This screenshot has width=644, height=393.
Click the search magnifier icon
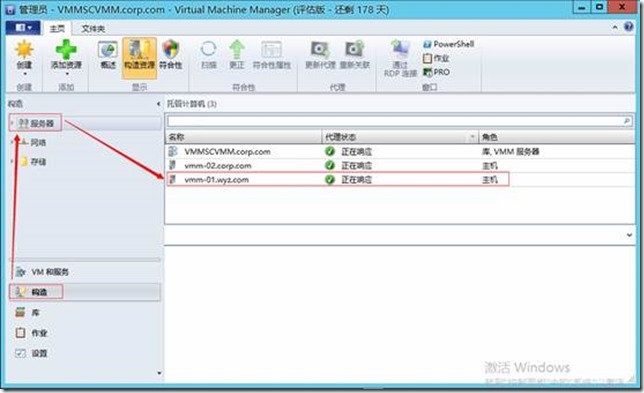(x=627, y=121)
